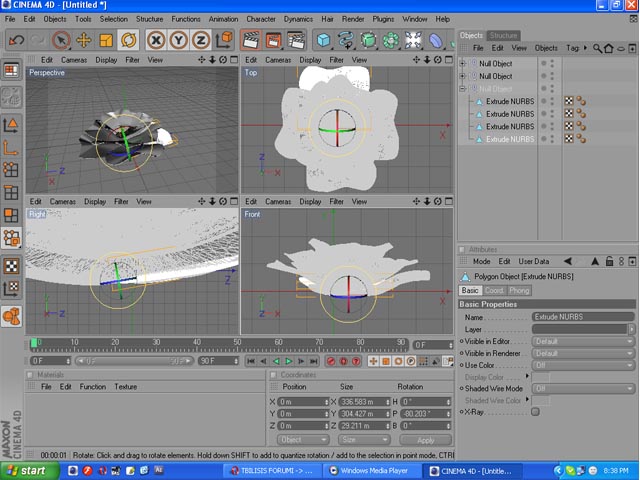Click the Name field Extrude NURBS
The height and width of the screenshot is (480, 640).
[583, 317]
